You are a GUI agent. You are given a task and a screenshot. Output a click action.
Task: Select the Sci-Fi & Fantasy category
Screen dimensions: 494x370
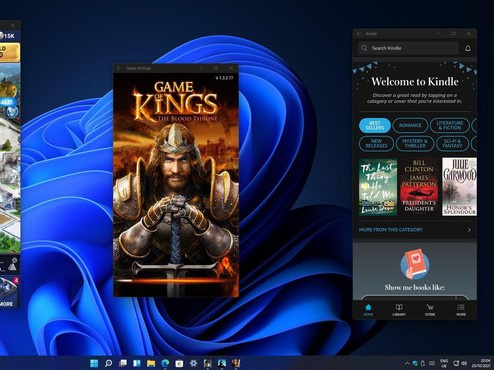pos(452,144)
